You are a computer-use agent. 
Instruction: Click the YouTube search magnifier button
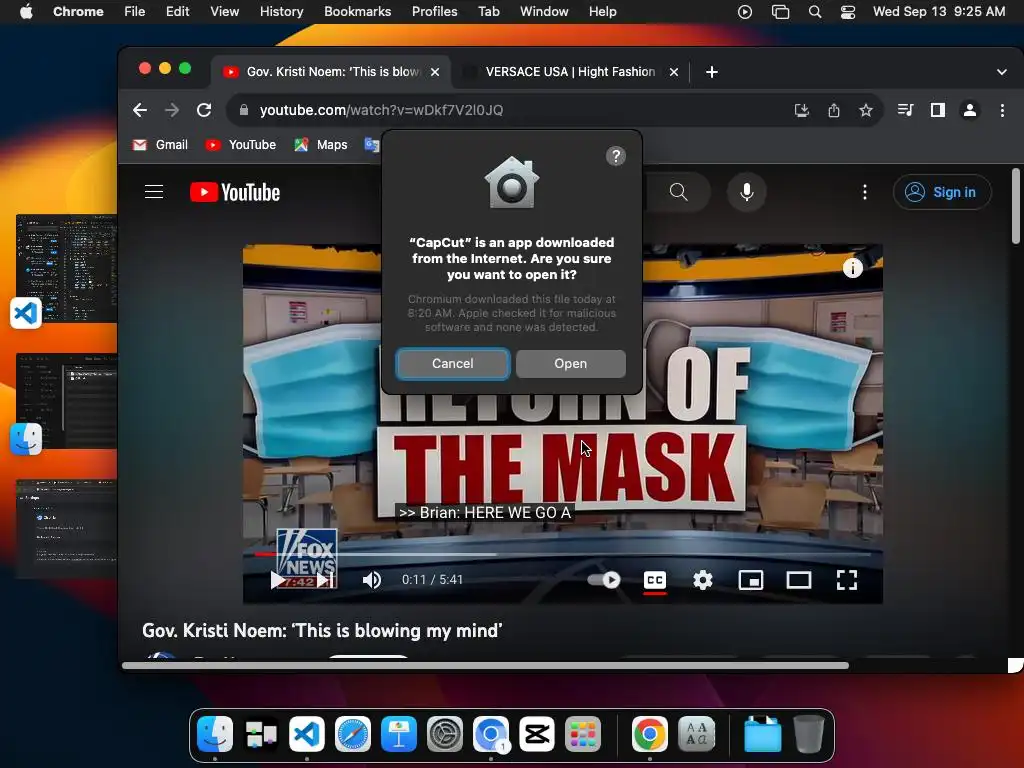[x=679, y=192]
